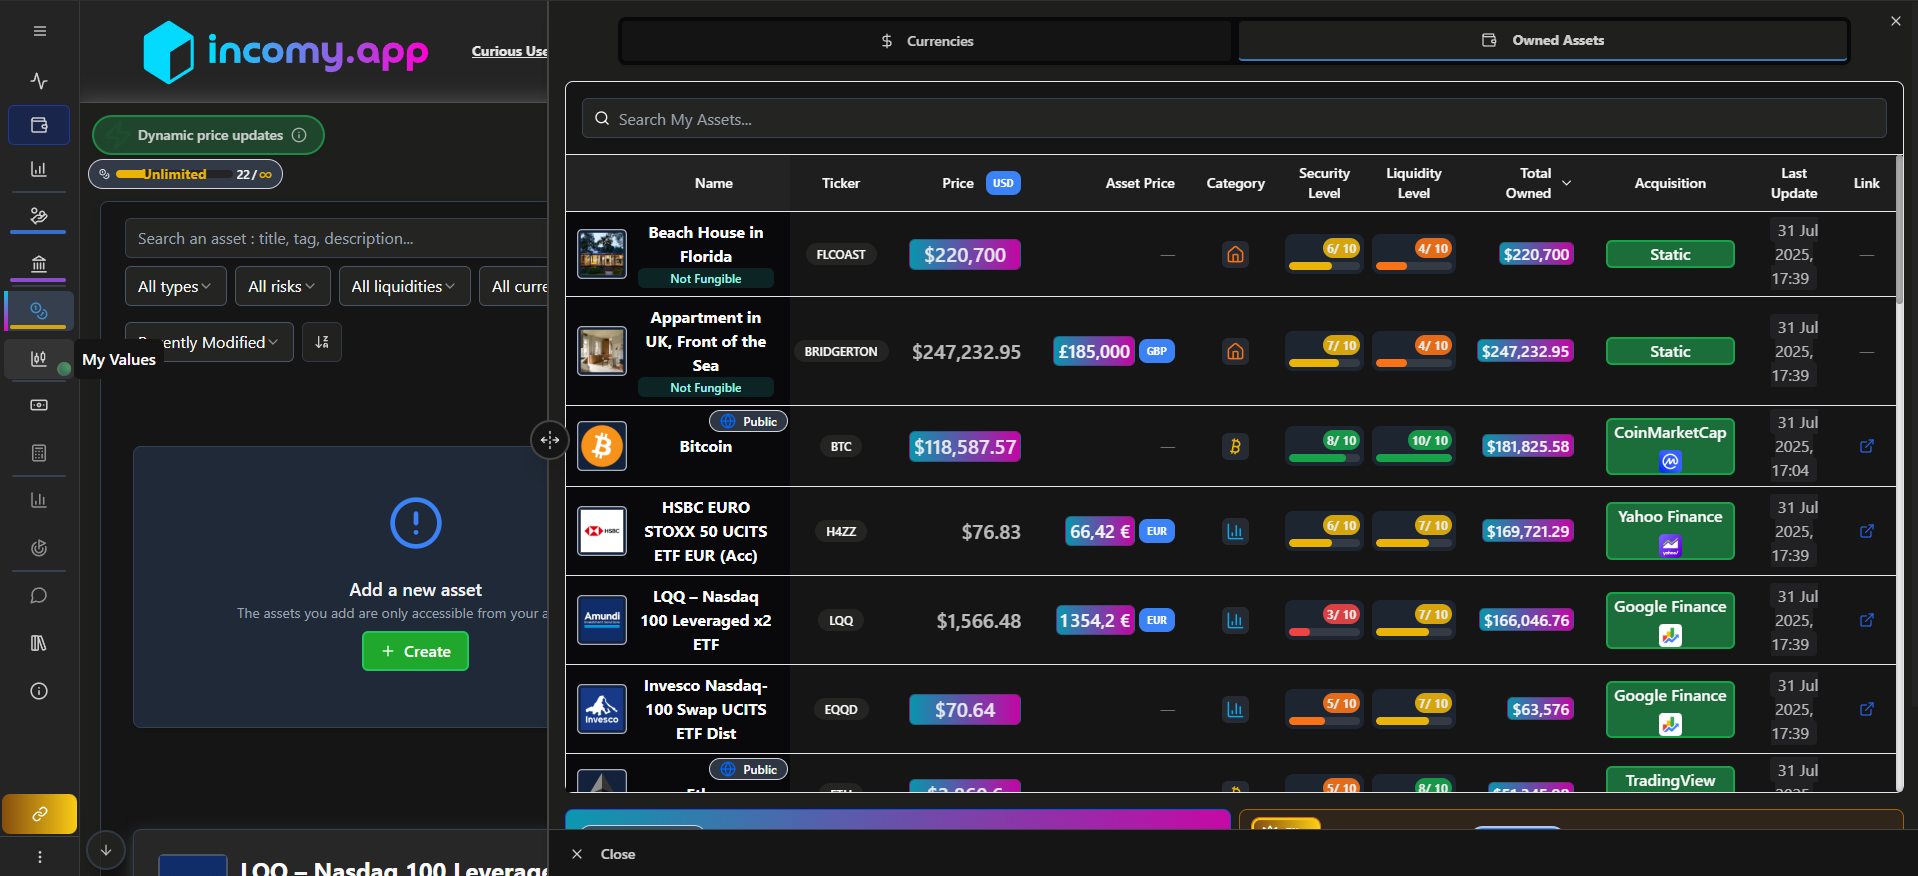
Task: Expand the All currencies filter
Action: (x=513, y=286)
